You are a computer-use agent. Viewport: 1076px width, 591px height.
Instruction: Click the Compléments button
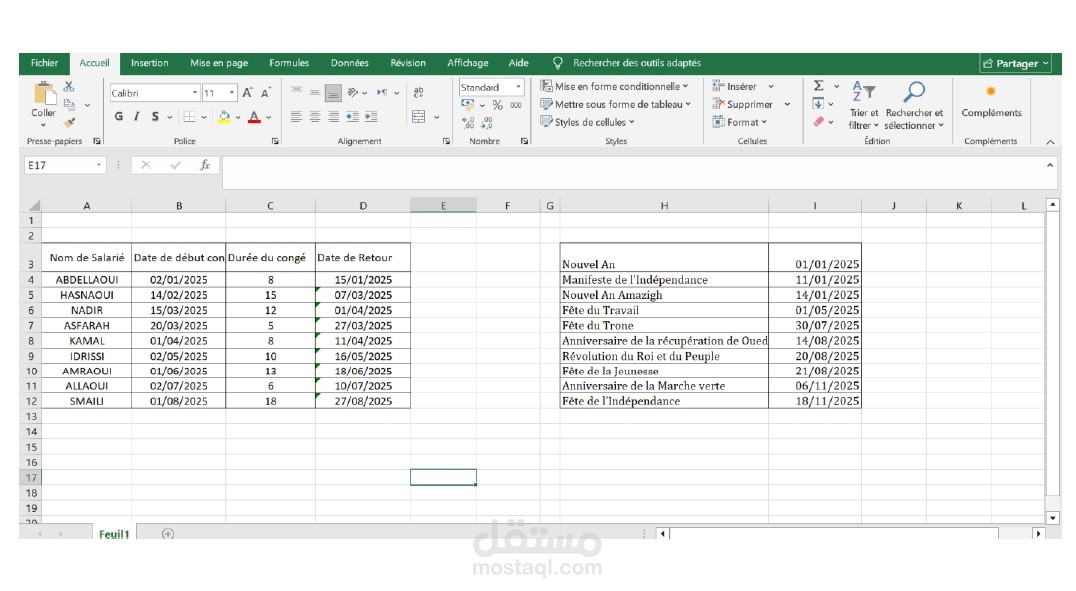coord(991,102)
